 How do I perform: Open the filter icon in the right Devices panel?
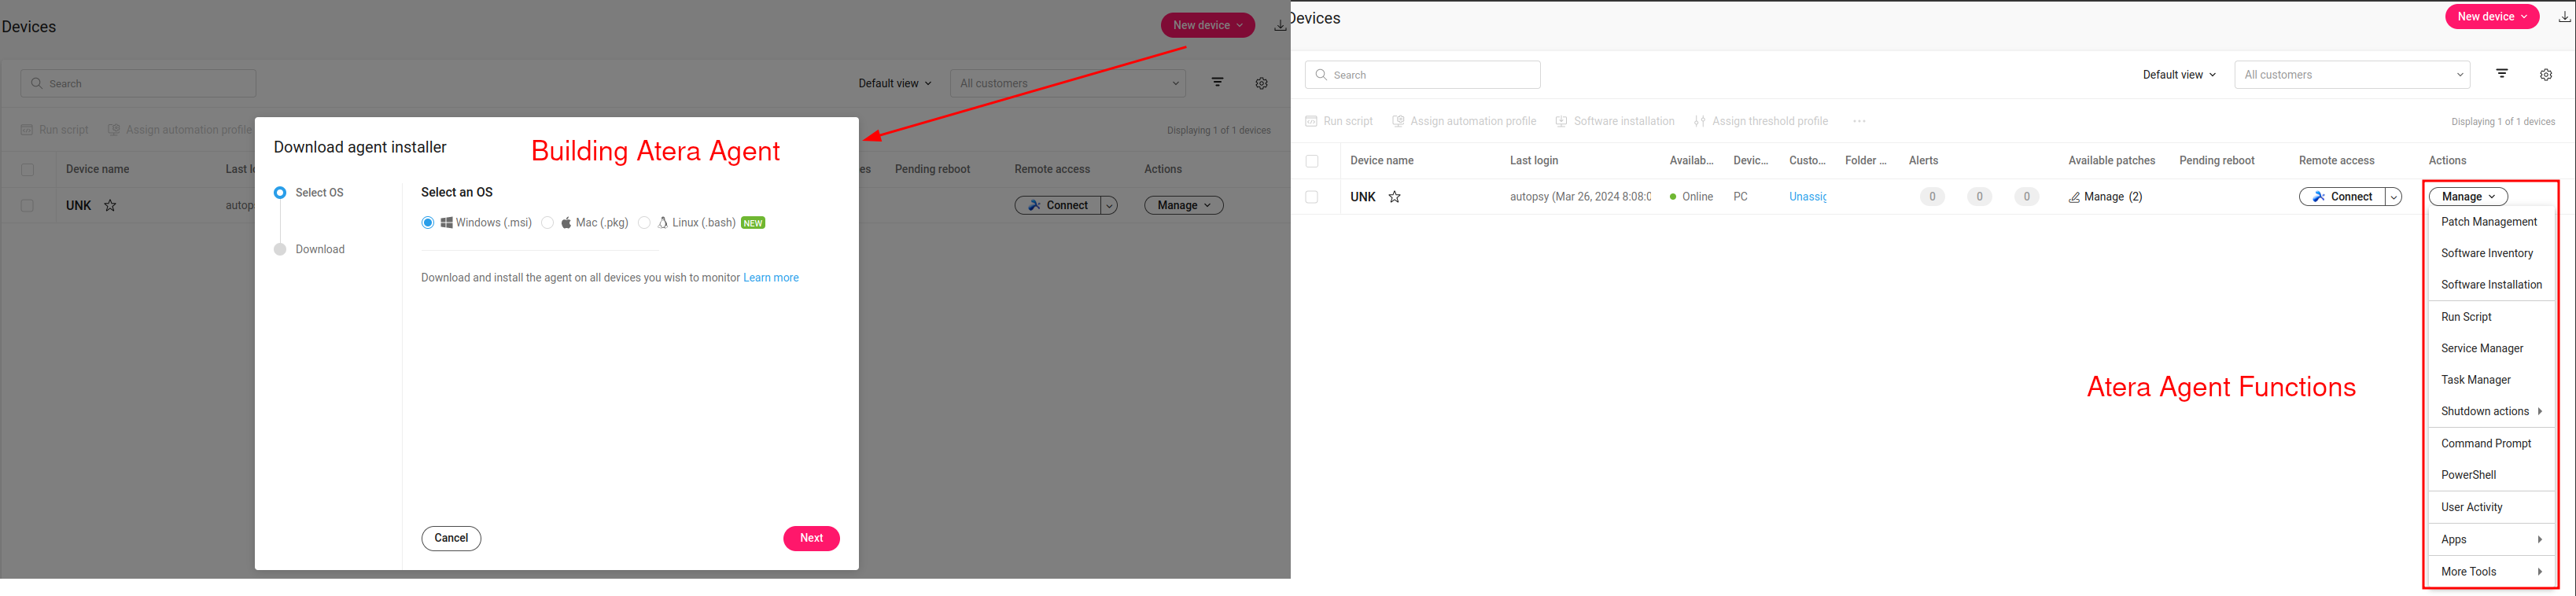[x=2502, y=74]
